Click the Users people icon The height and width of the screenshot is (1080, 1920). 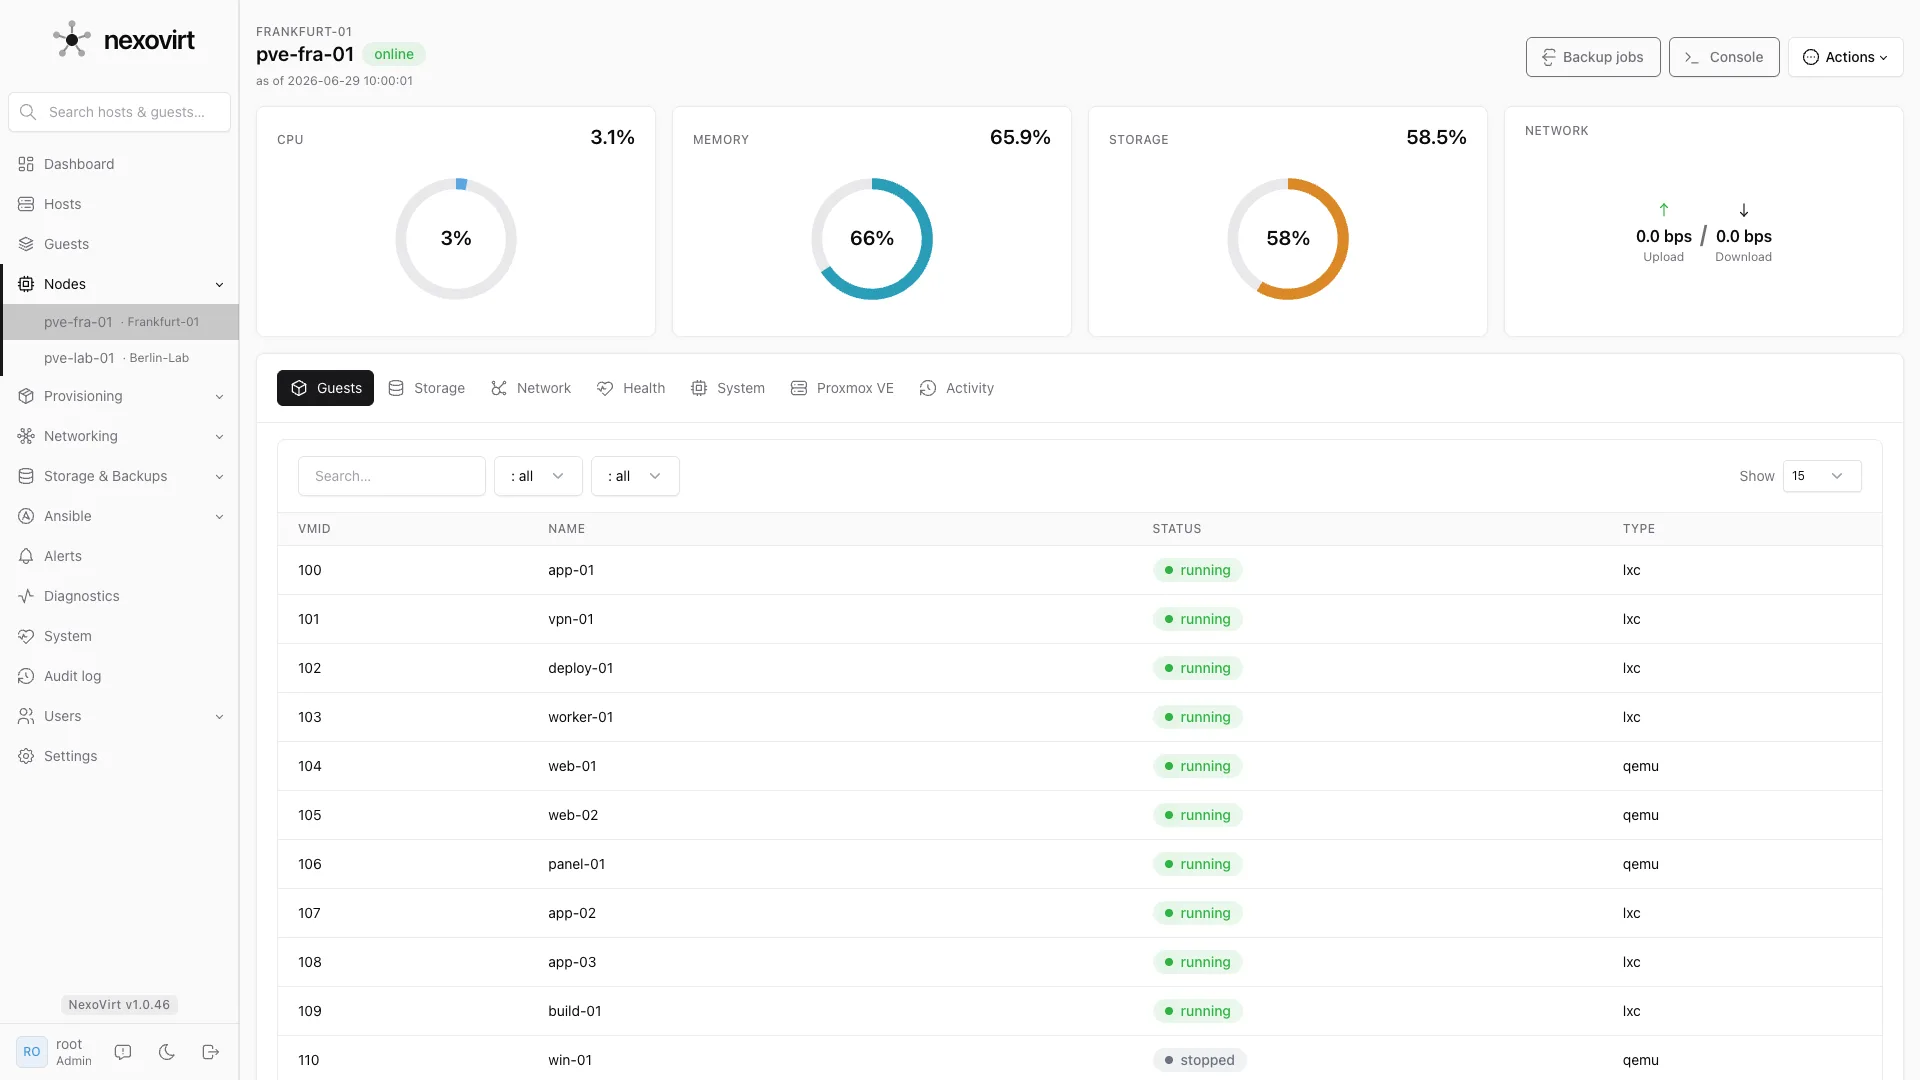click(x=26, y=716)
